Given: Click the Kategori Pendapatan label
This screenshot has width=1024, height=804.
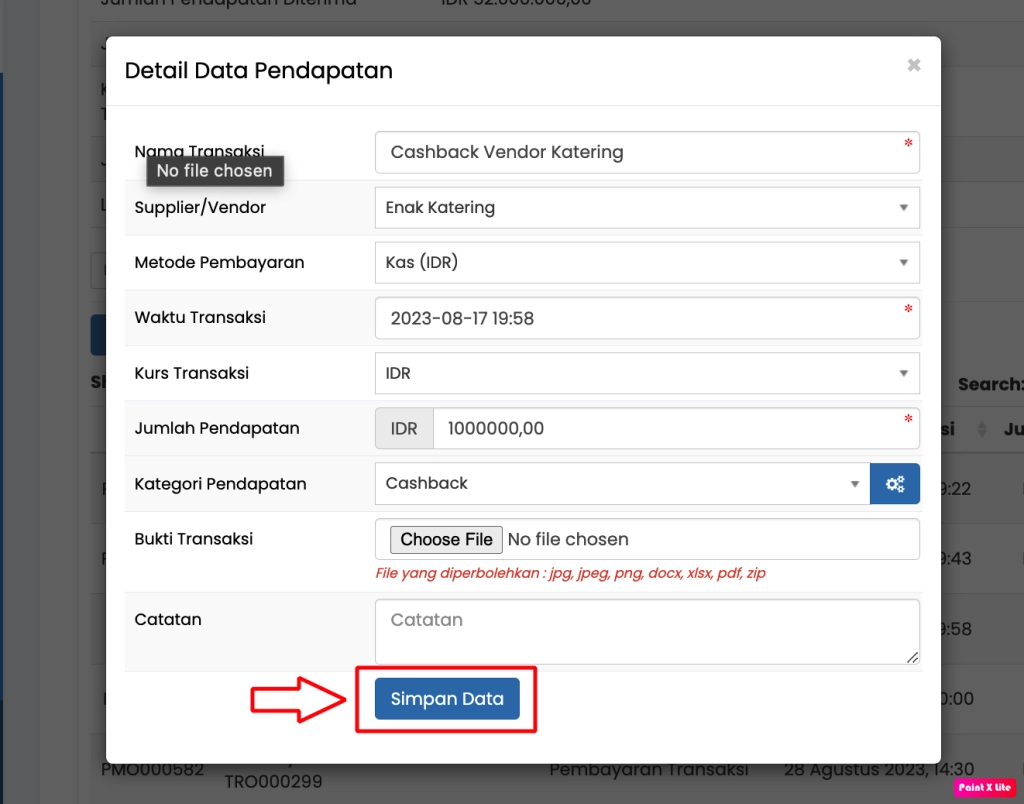Looking at the screenshot, I should [220, 484].
